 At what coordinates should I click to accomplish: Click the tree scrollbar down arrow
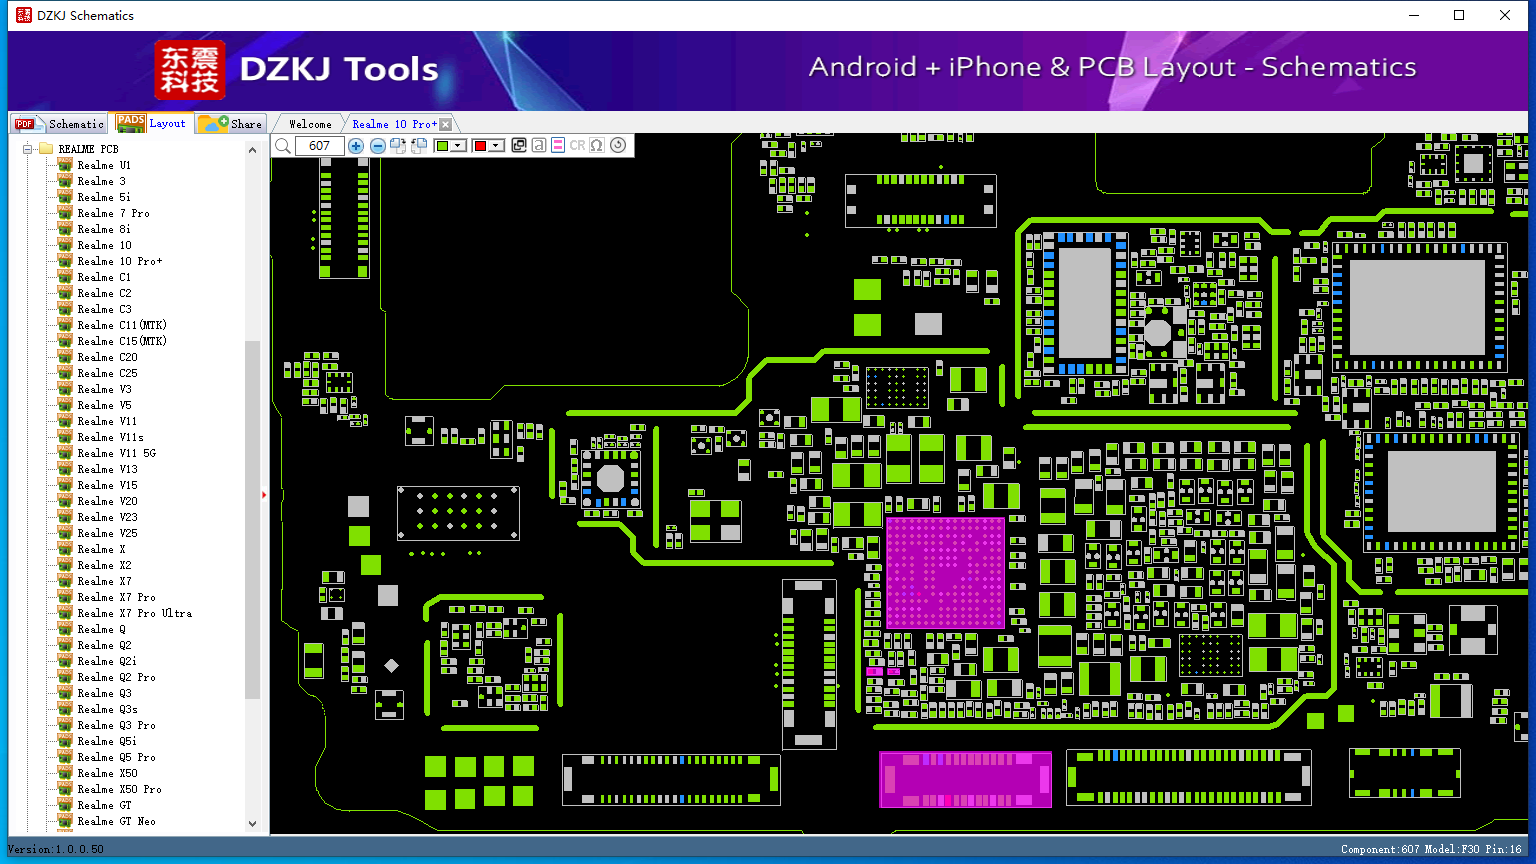pos(252,824)
